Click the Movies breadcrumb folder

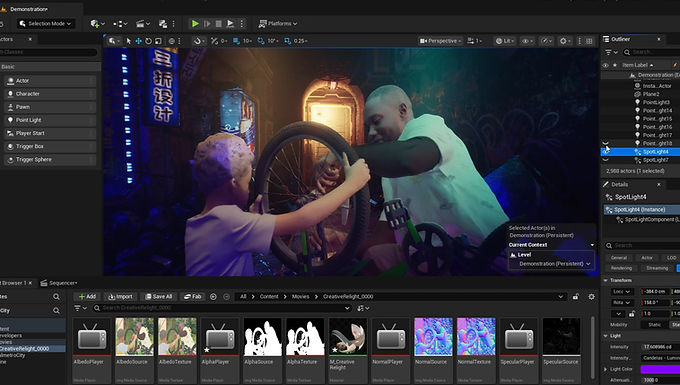coord(300,297)
